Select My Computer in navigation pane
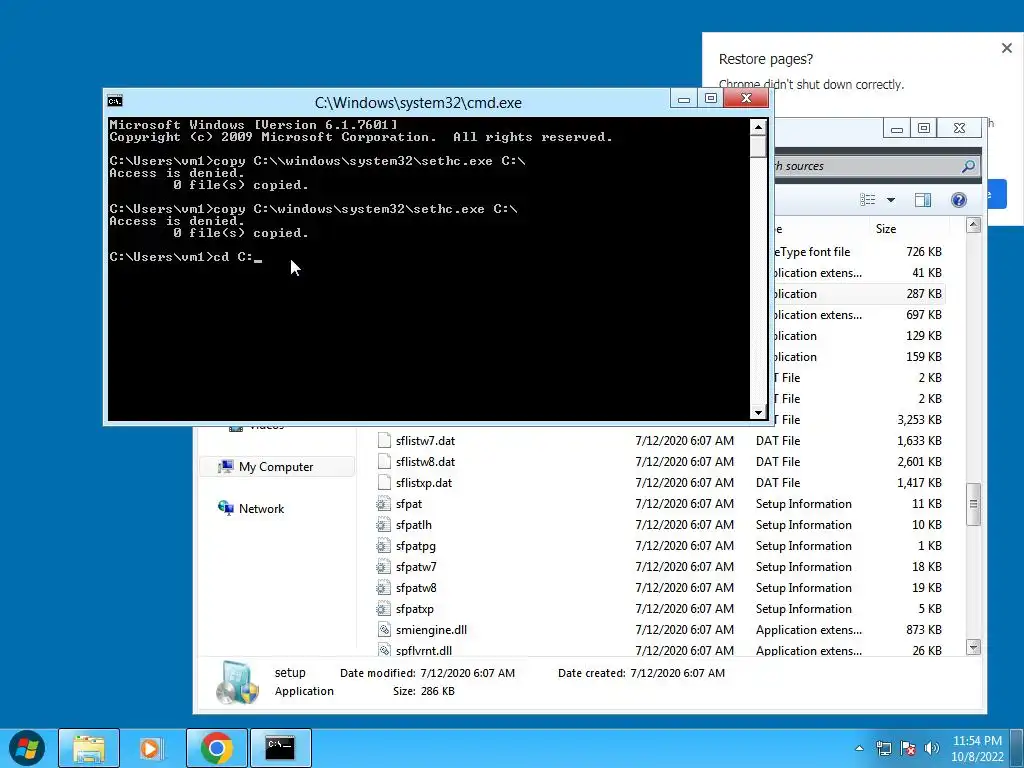This screenshot has height=768, width=1024. pos(276,467)
